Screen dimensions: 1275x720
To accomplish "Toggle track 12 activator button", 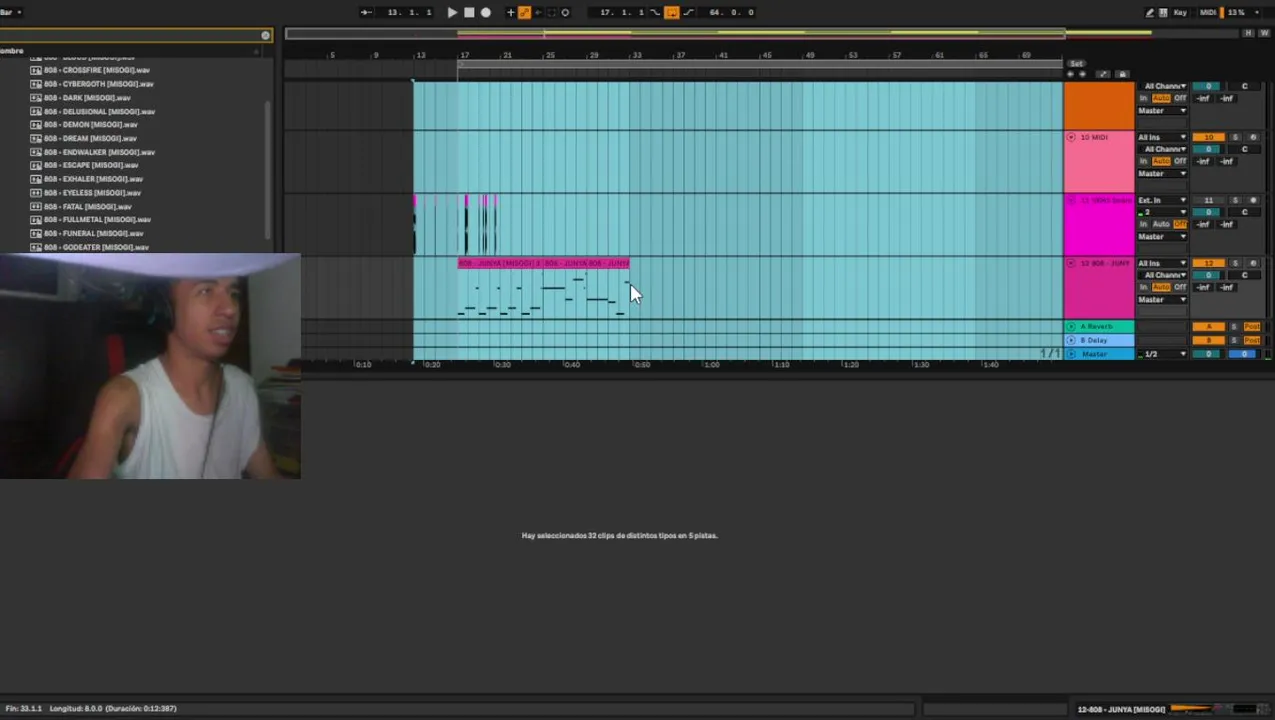I will (x=1208, y=263).
